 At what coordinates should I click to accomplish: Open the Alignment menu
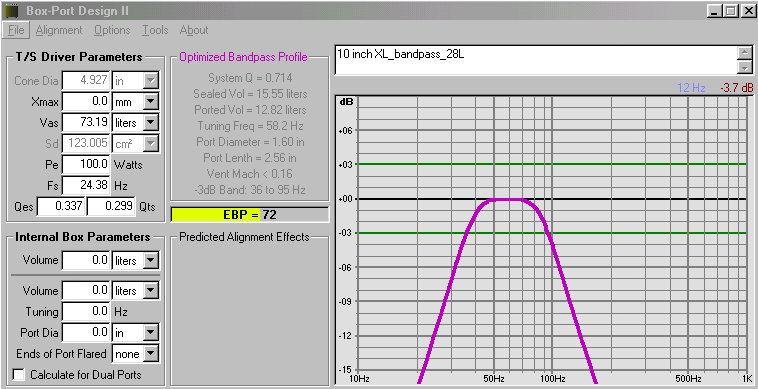point(59,30)
